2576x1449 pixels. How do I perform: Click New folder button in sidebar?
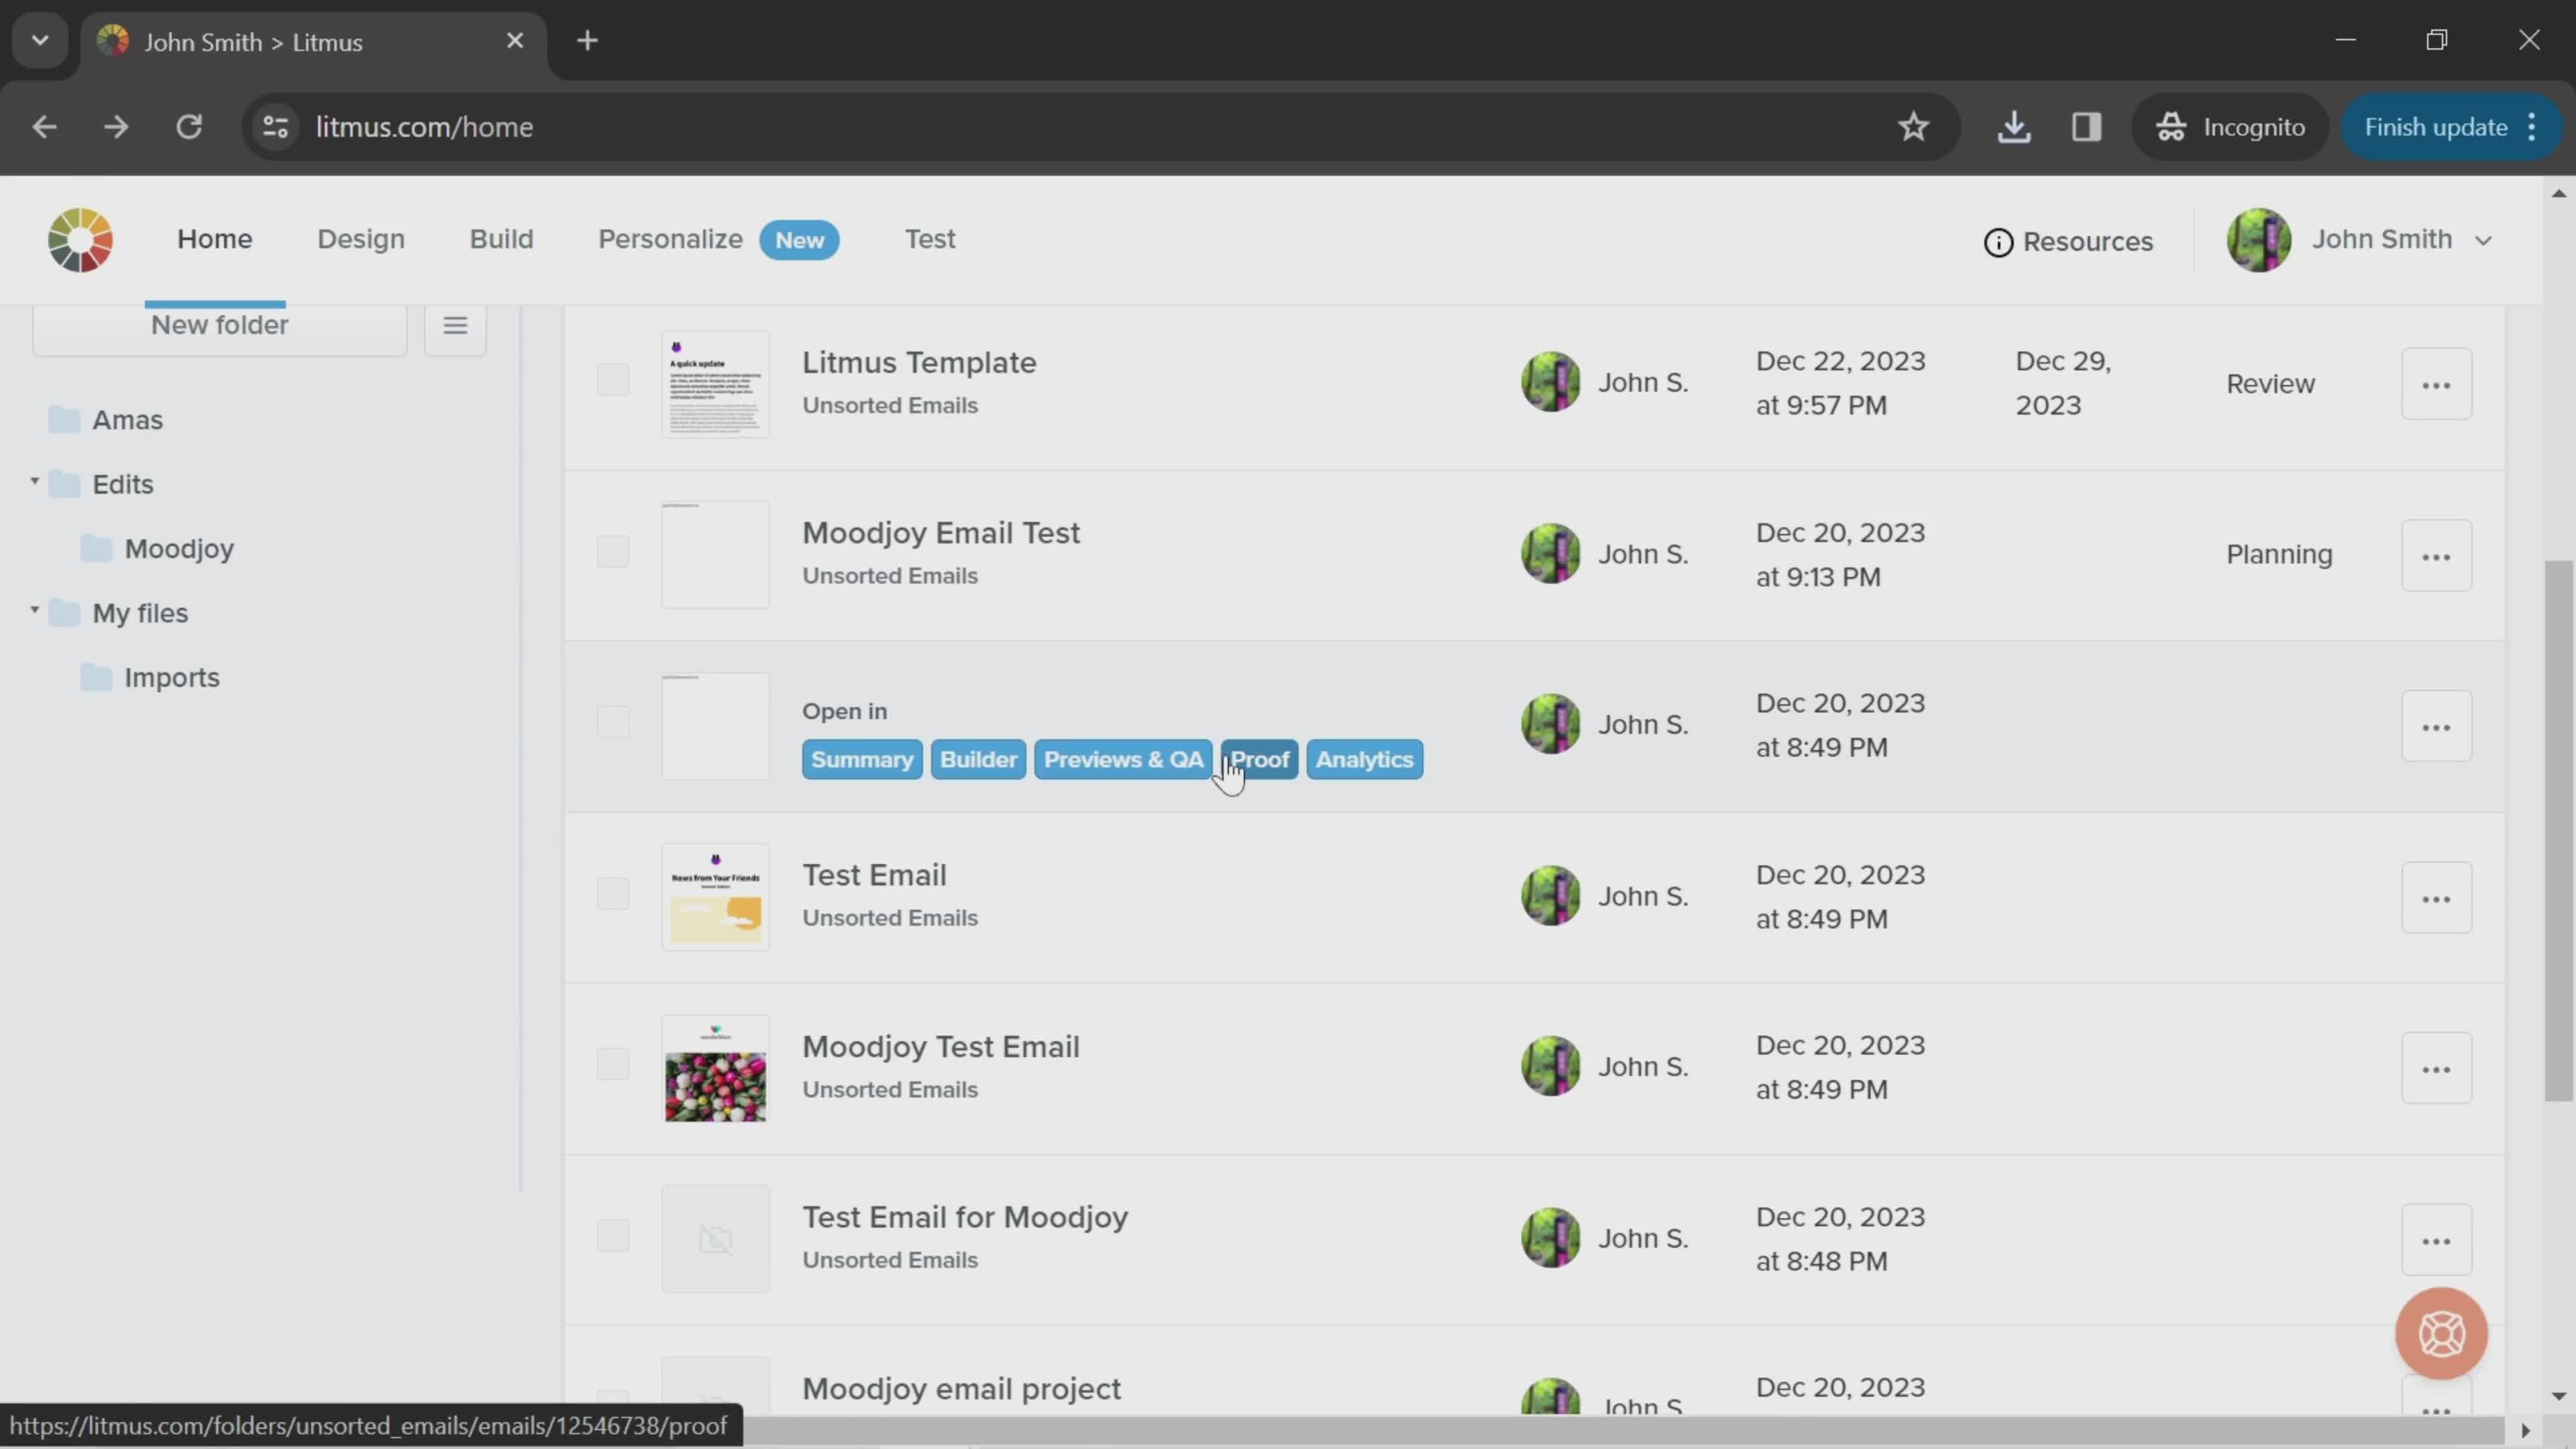click(x=219, y=324)
